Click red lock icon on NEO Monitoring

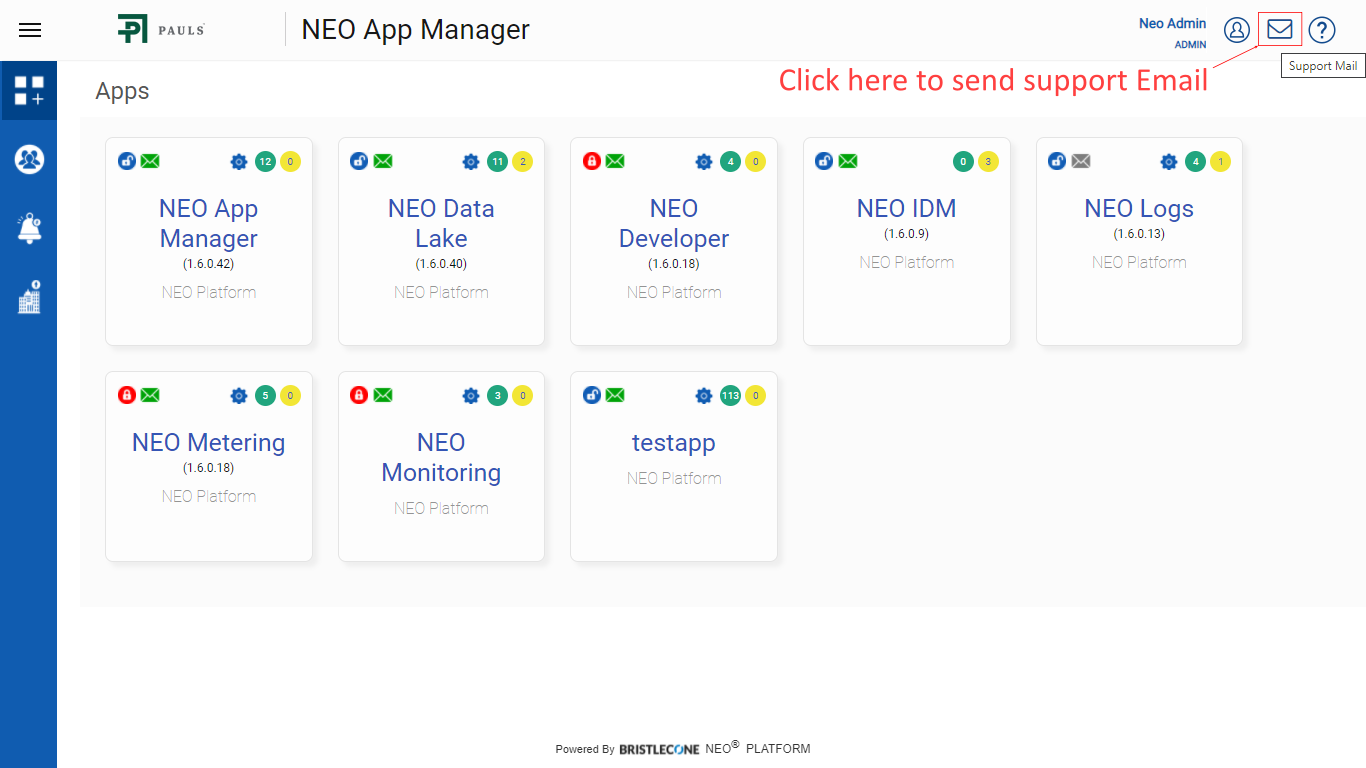(x=359, y=395)
